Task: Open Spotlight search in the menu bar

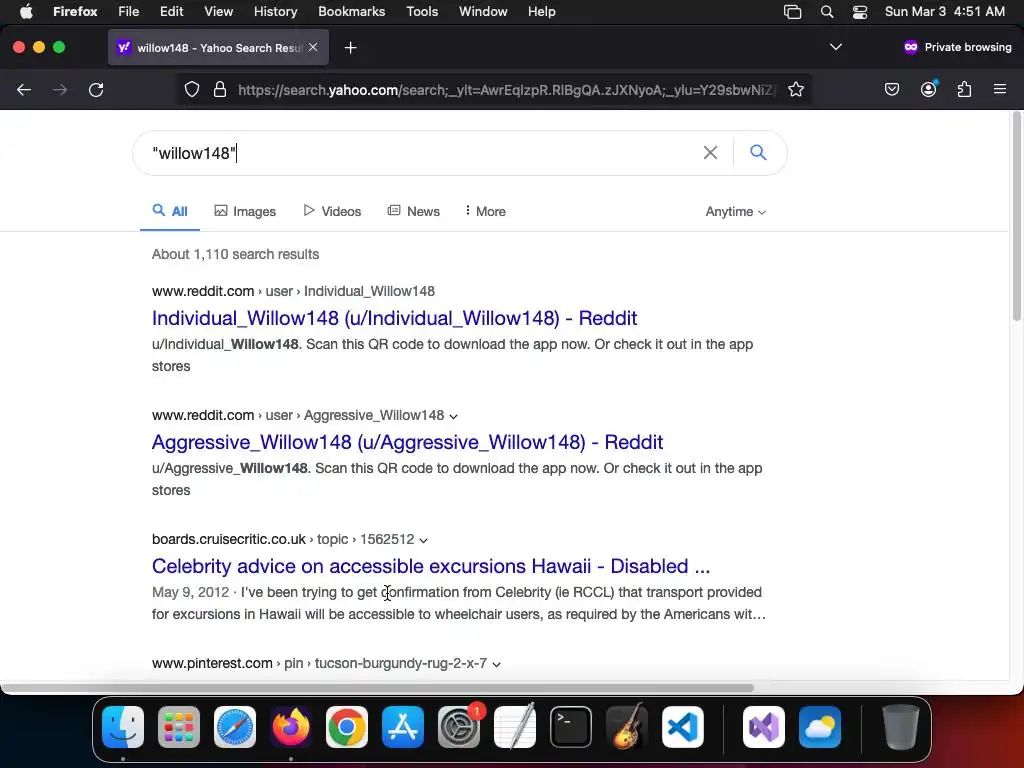Action: tap(827, 12)
